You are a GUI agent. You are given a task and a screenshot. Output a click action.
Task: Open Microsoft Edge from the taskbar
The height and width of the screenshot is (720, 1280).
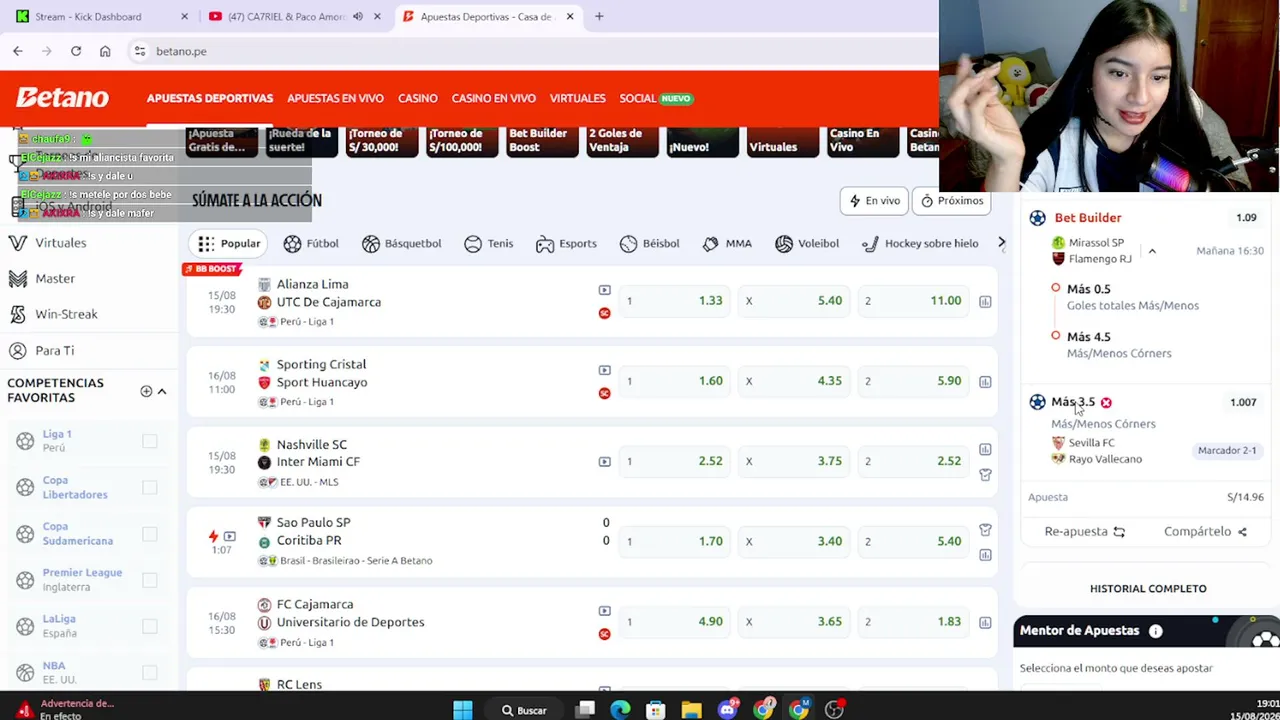pos(620,710)
